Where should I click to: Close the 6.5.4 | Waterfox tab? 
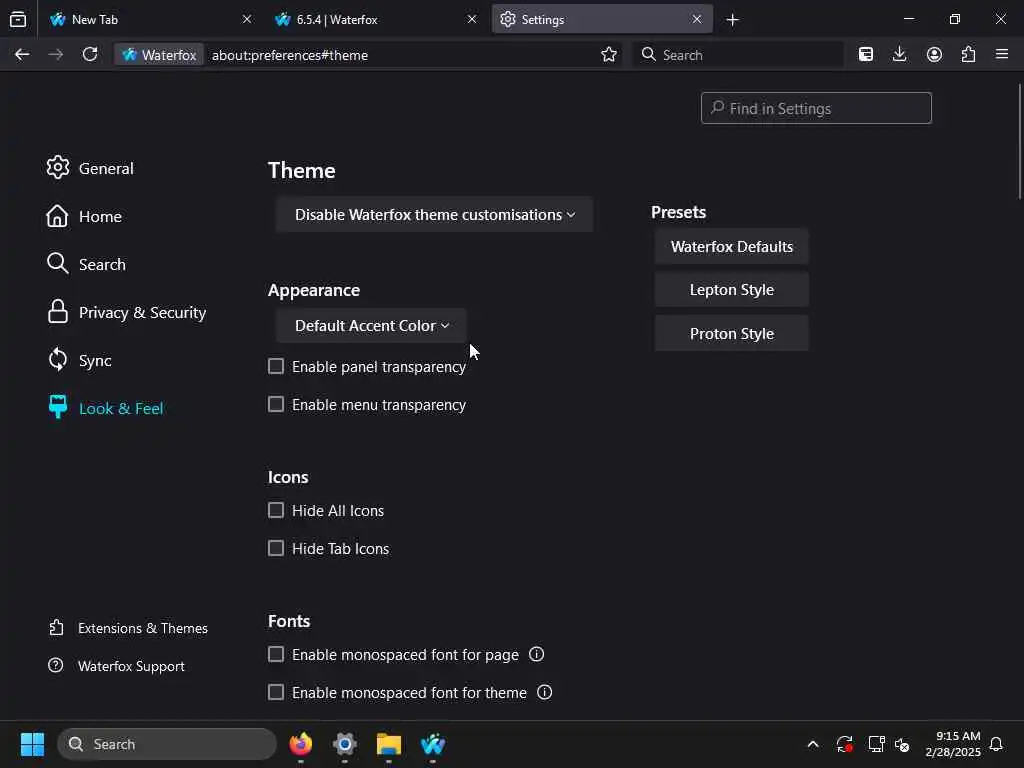coord(472,20)
